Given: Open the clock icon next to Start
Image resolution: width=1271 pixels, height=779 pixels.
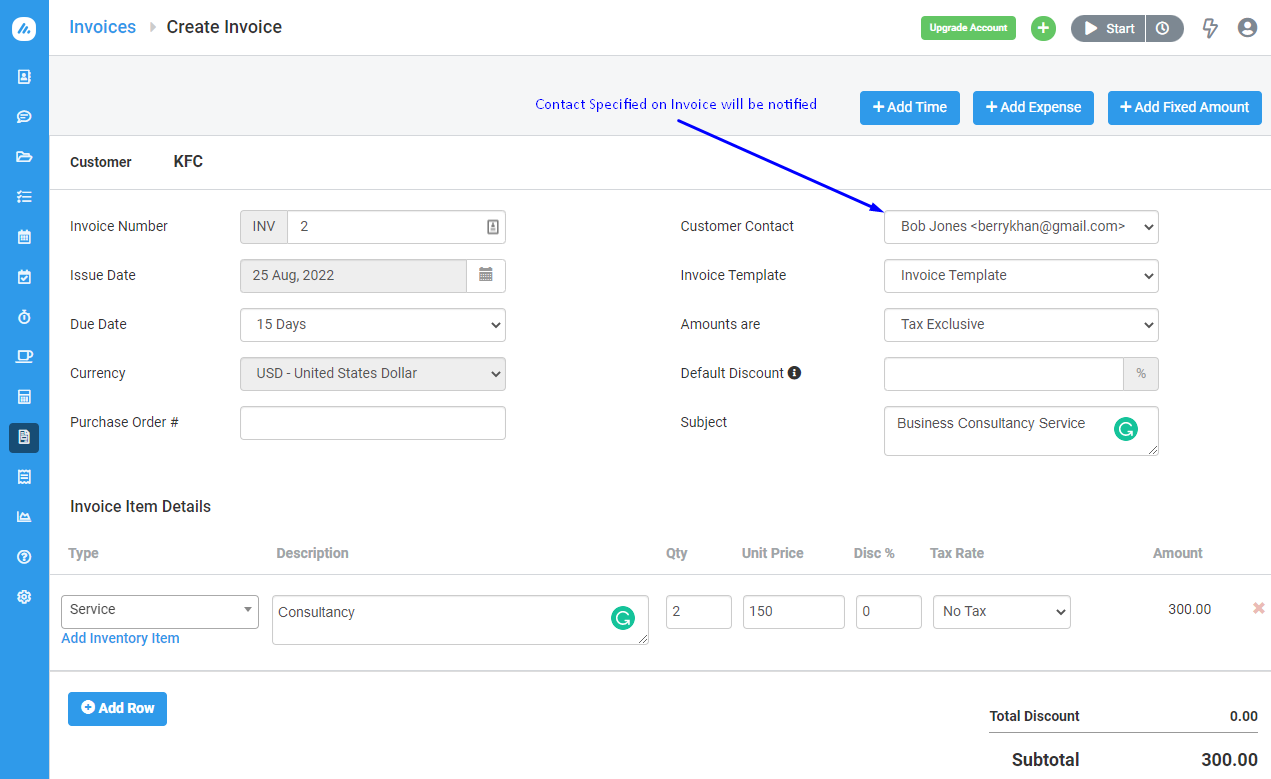Looking at the screenshot, I should [x=1163, y=28].
